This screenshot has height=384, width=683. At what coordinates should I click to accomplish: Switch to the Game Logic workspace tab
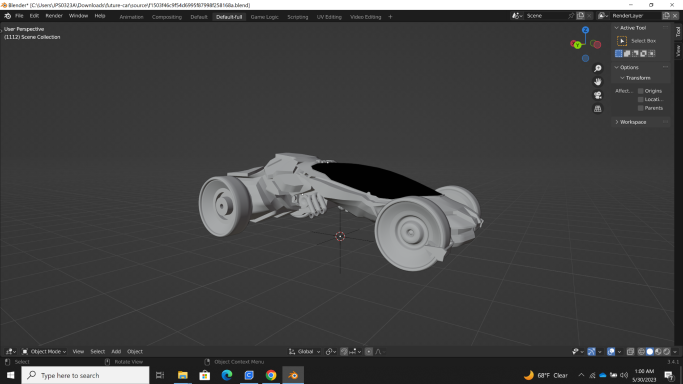264,17
